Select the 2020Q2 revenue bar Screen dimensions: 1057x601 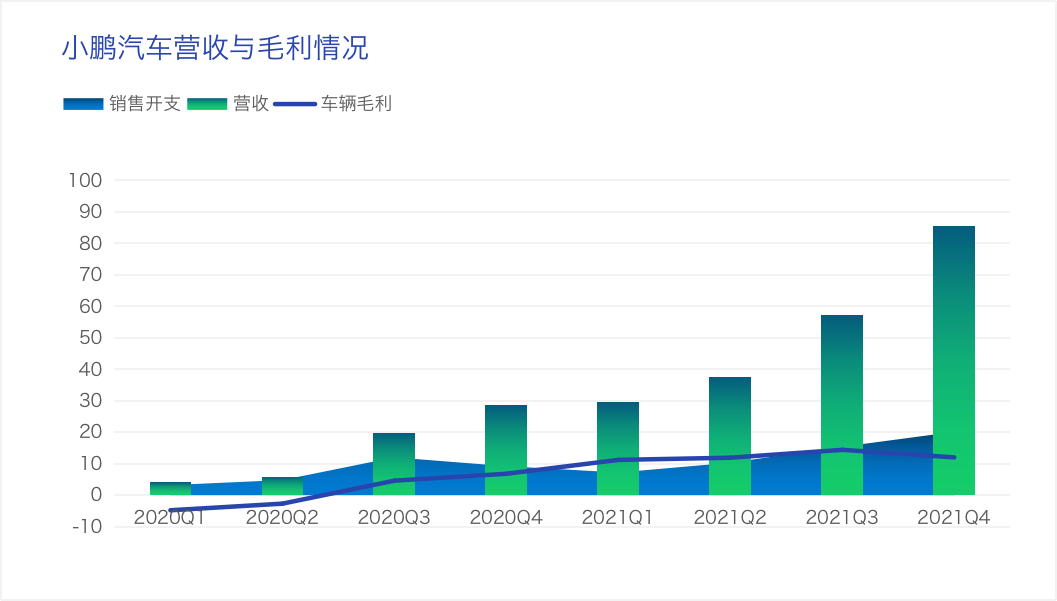click(282, 486)
